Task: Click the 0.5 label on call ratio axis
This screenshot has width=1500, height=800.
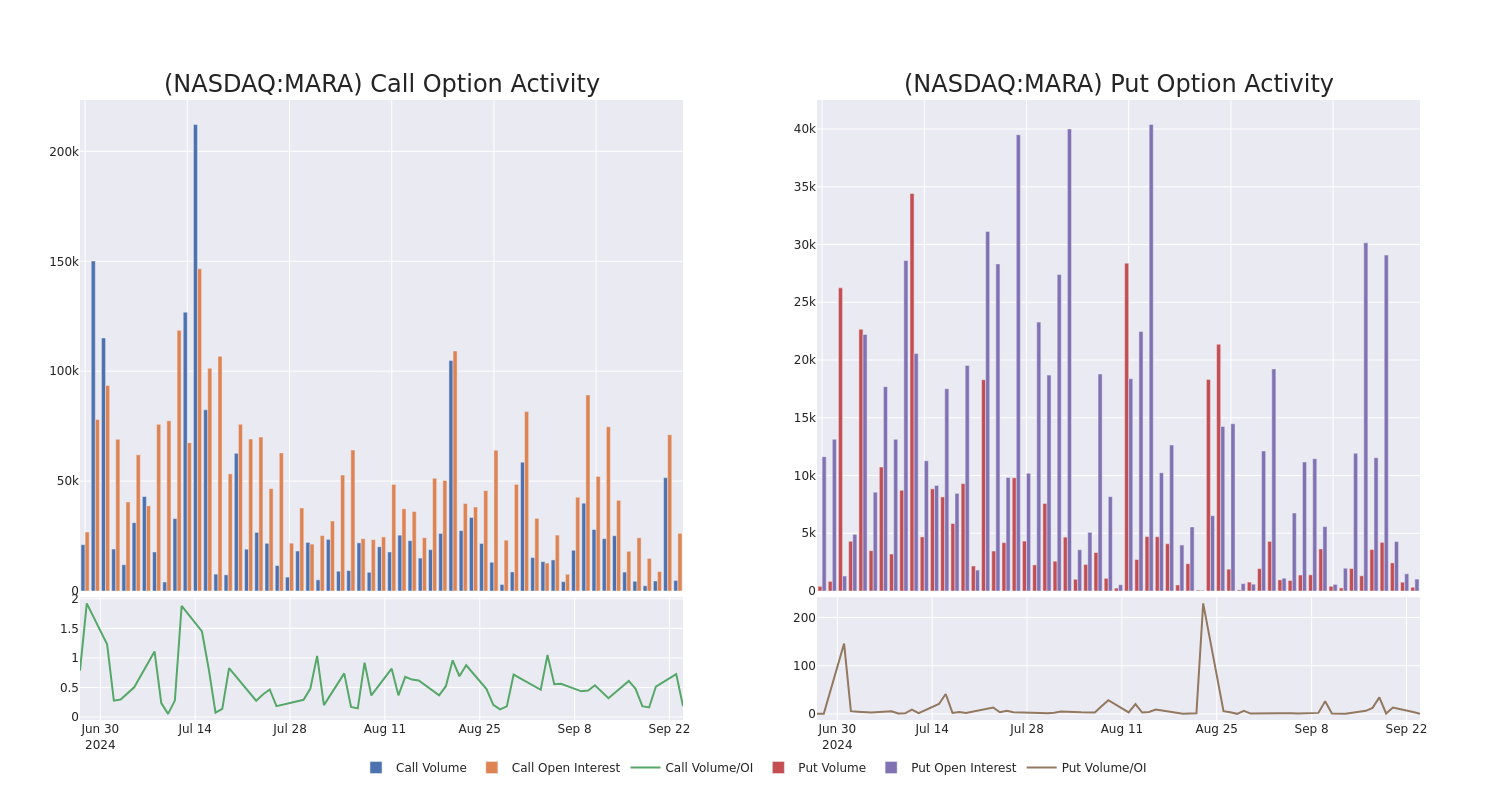Action: 69,688
